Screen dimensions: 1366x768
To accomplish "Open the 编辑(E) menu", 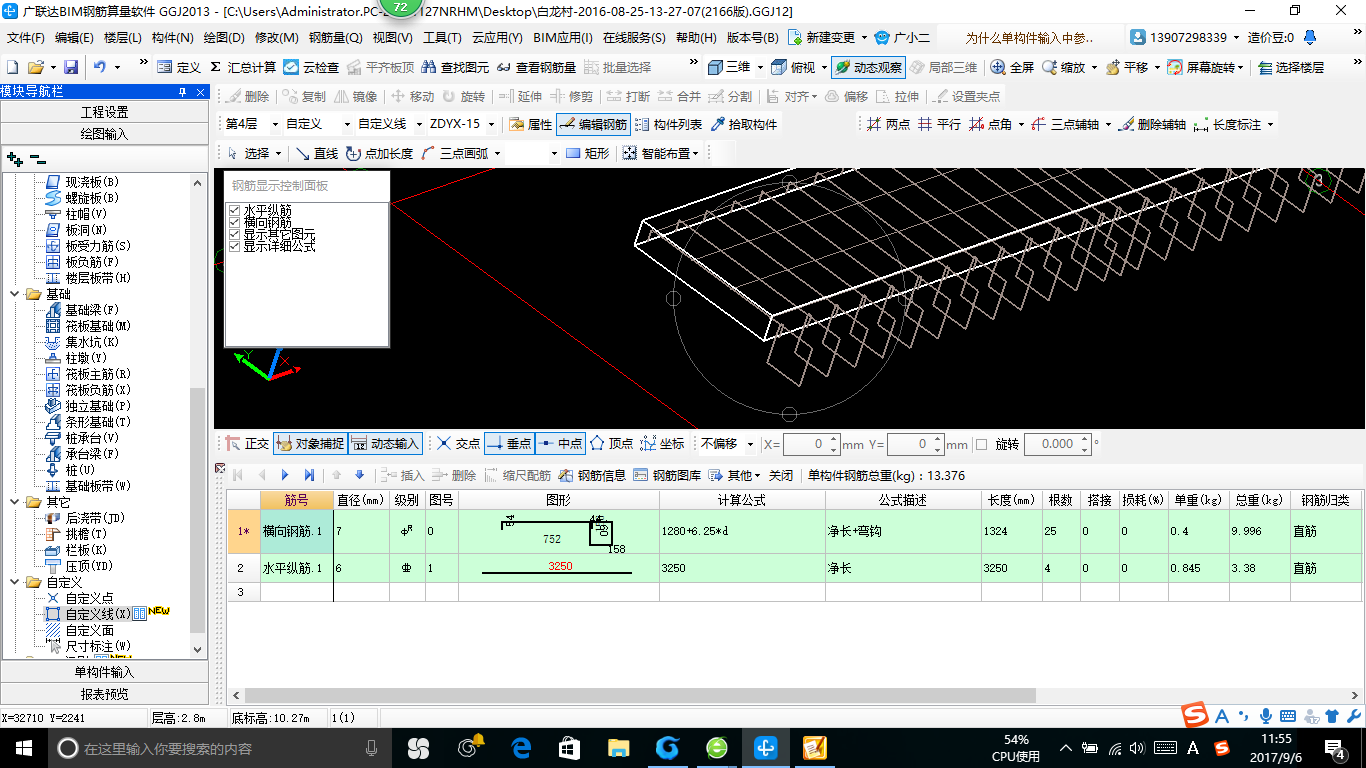I will point(74,38).
